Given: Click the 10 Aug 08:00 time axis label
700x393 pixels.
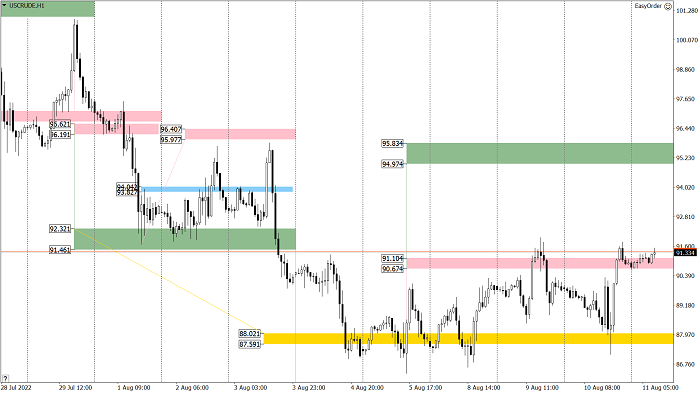Looking at the screenshot, I should point(602,388).
